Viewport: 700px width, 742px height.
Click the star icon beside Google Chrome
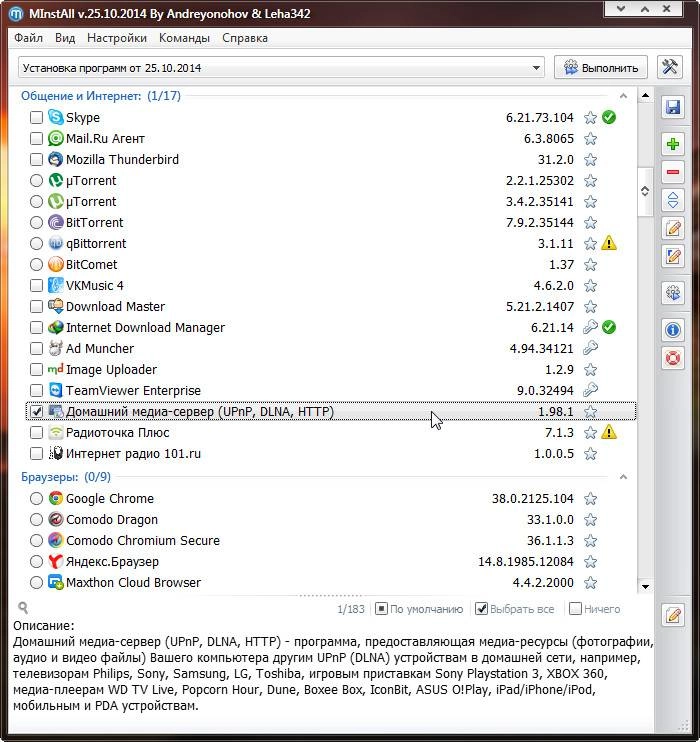[x=590, y=498]
